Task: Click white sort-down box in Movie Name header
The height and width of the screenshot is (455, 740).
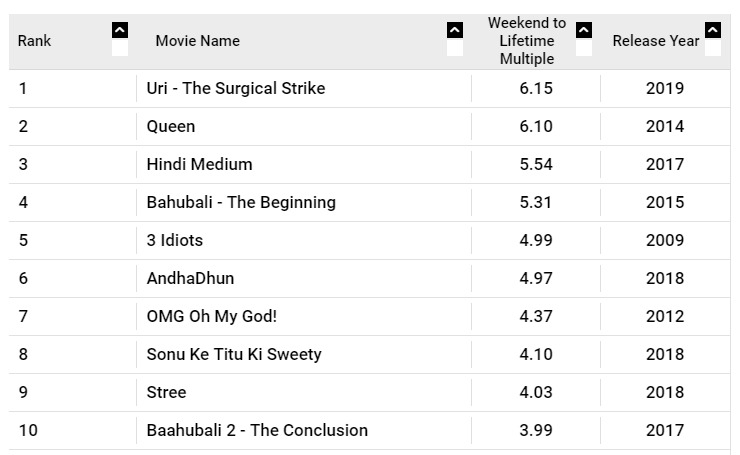Action: 455,48
